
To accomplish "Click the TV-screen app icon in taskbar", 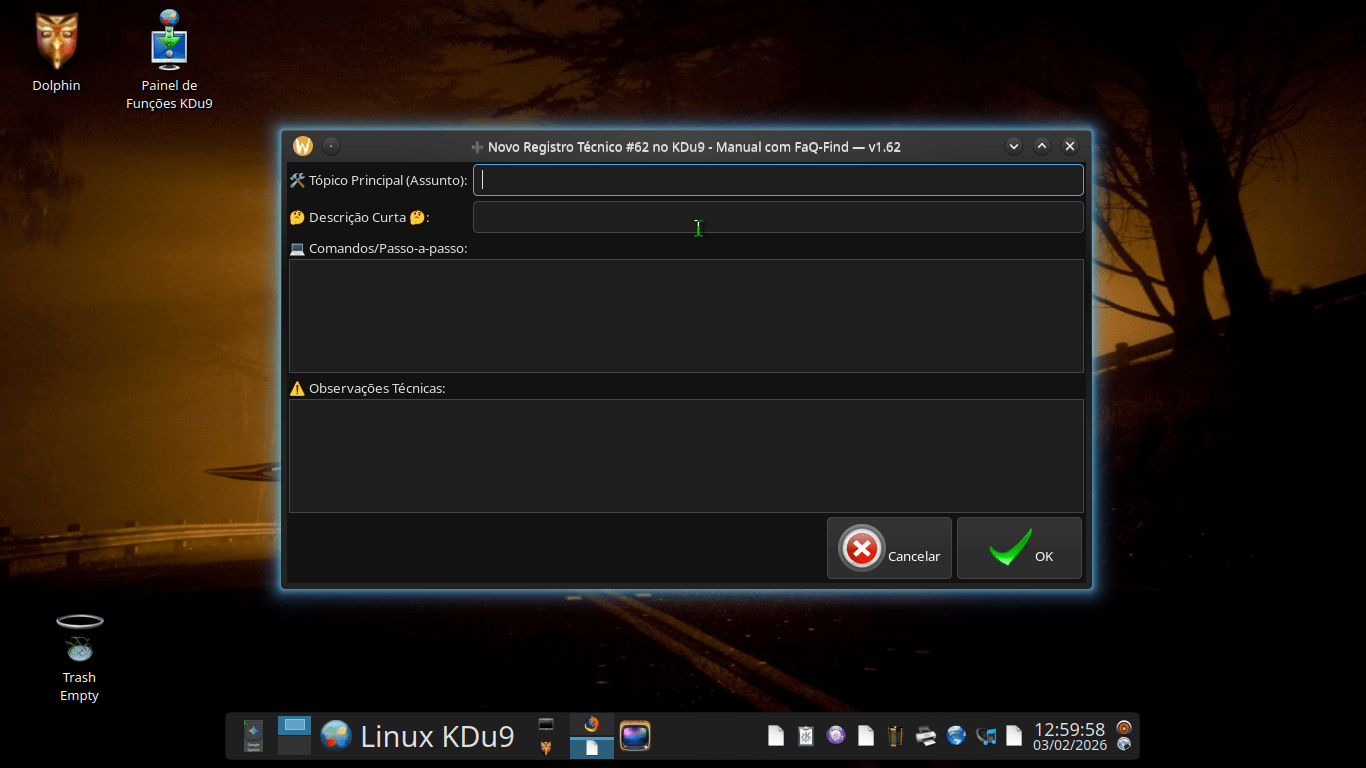I will pyautogui.click(x=635, y=736).
